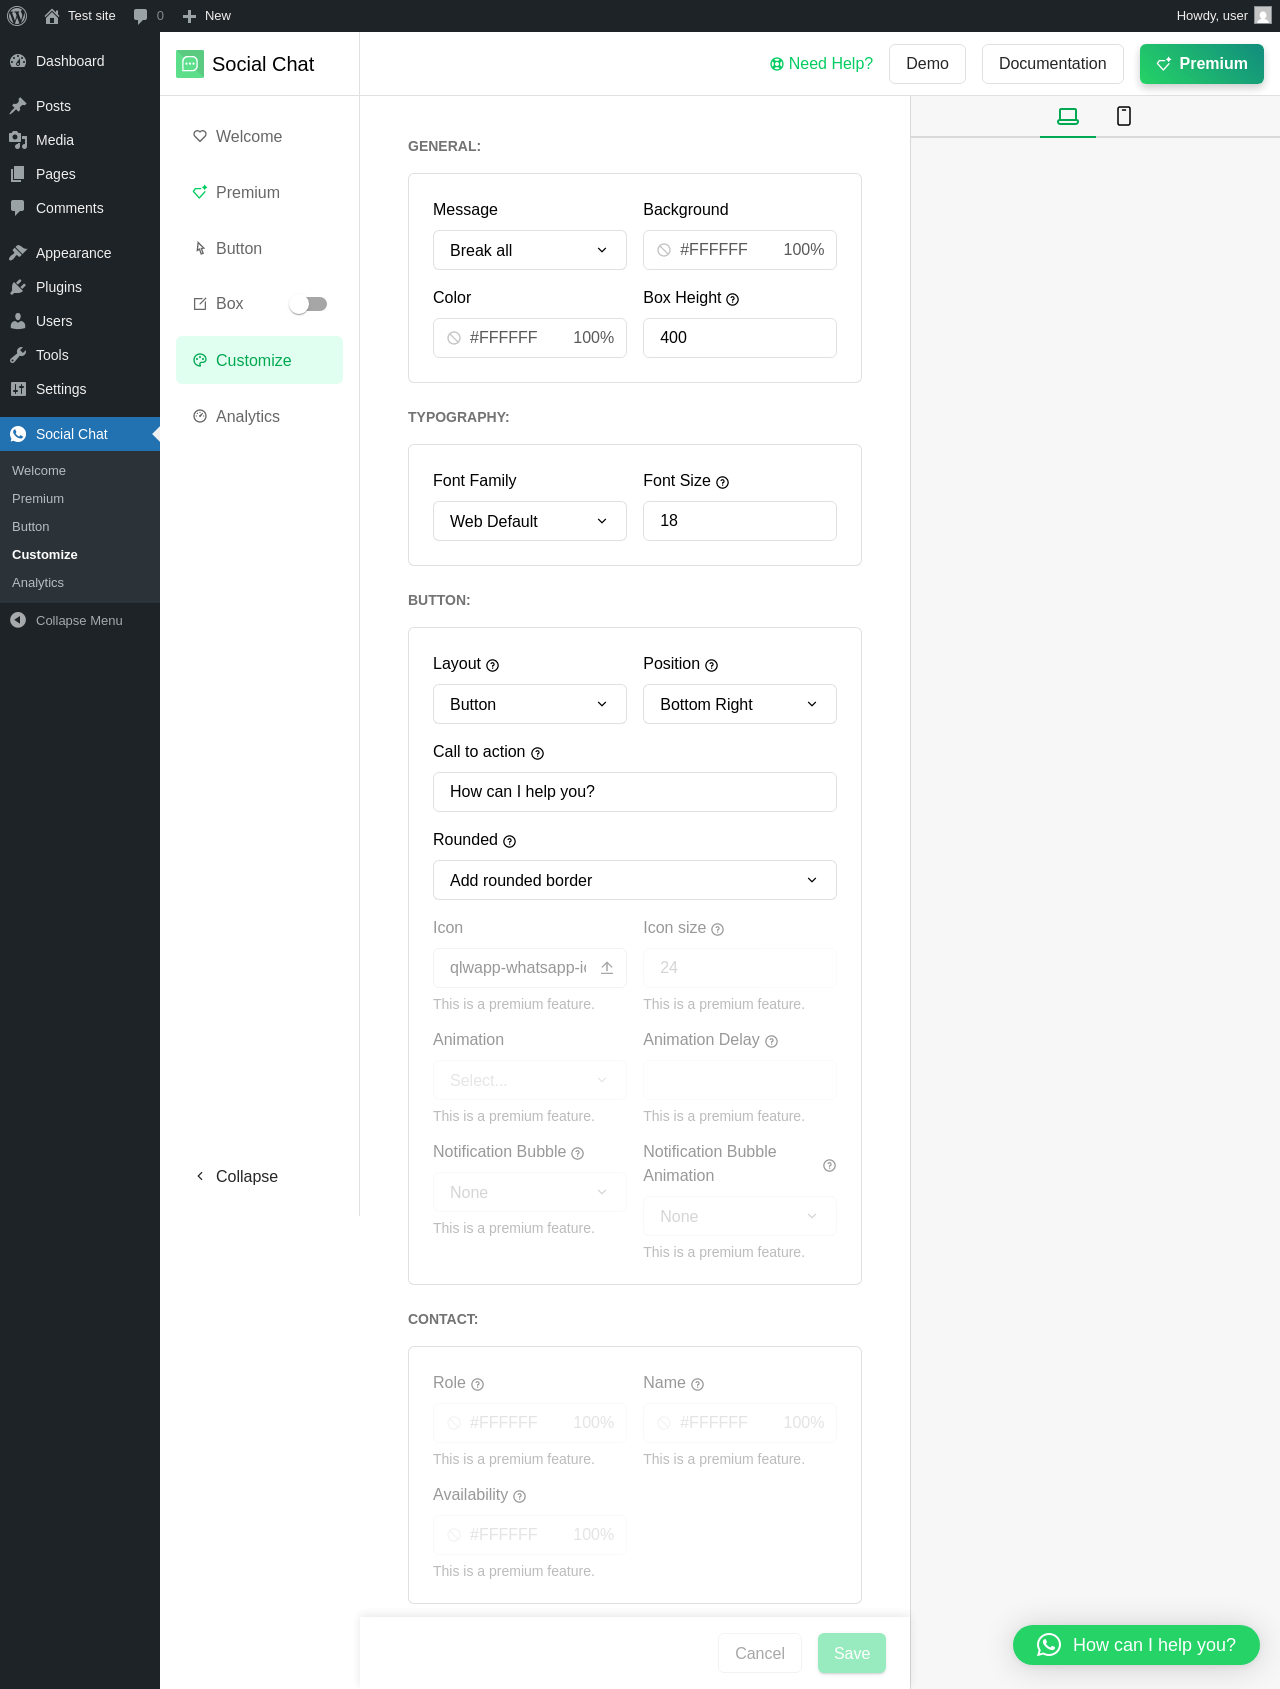The width and height of the screenshot is (1280, 1689).
Task: Click the Social Chat logo icon
Action: point(190,64)
